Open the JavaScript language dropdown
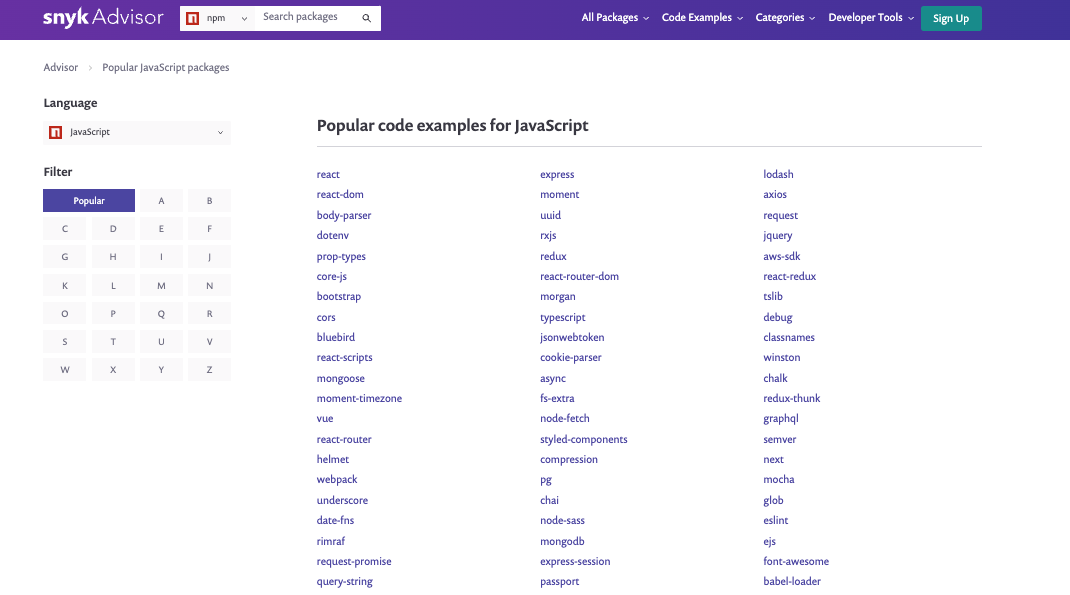The width and height of the screenshot is (1070, 595). [x=136, y=132]
